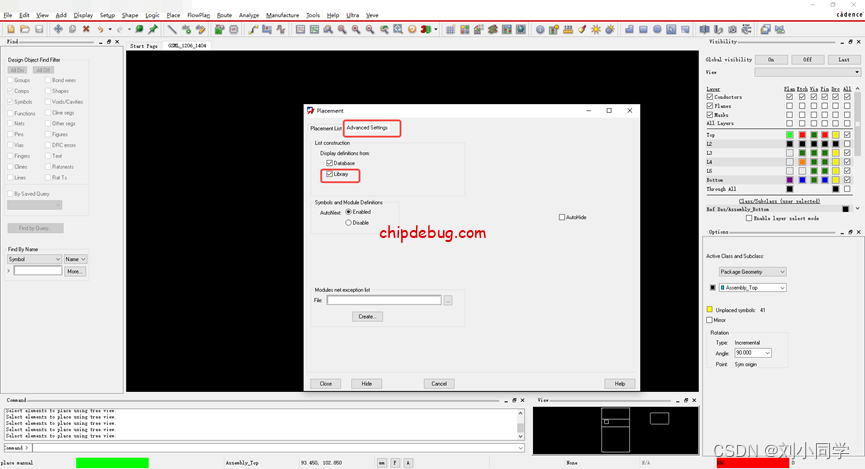The image size is (865, 469).
Task: Uncheck the Library checkbox
Action: tap(330, 174)
